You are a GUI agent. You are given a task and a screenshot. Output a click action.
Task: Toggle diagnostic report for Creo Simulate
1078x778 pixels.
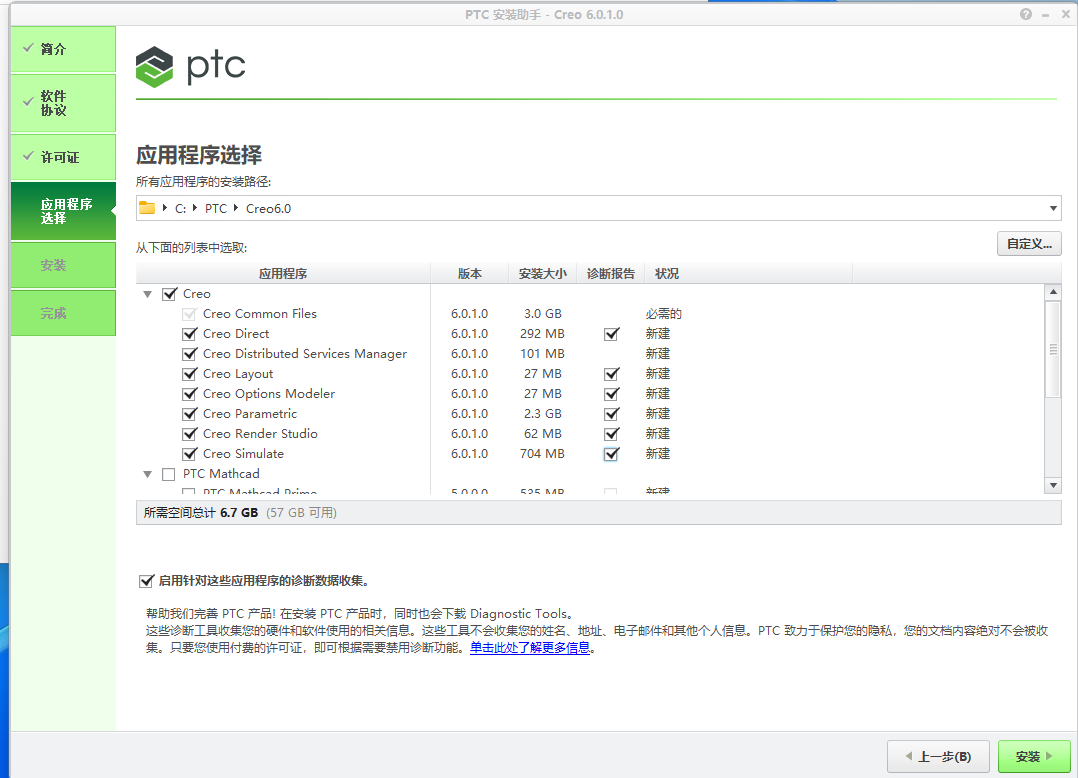point(611,454)
